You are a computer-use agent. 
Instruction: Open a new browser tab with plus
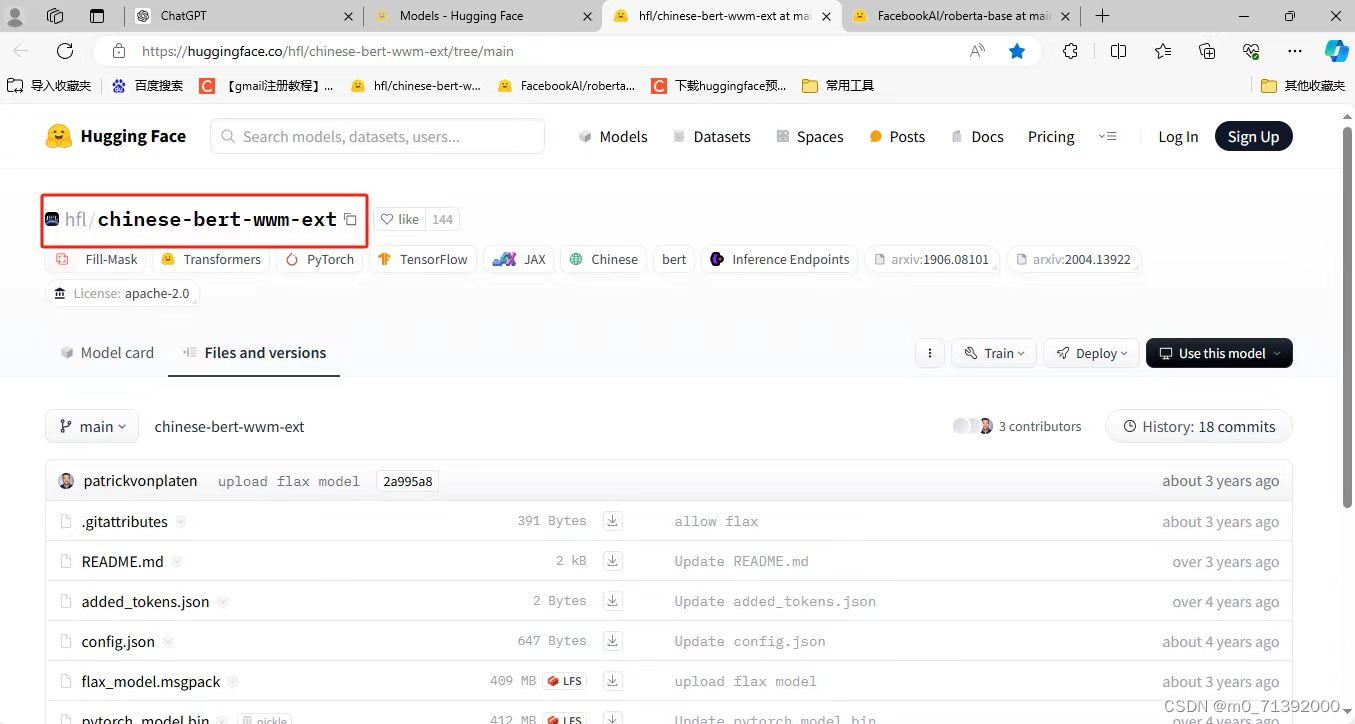tap(1102, 16)
